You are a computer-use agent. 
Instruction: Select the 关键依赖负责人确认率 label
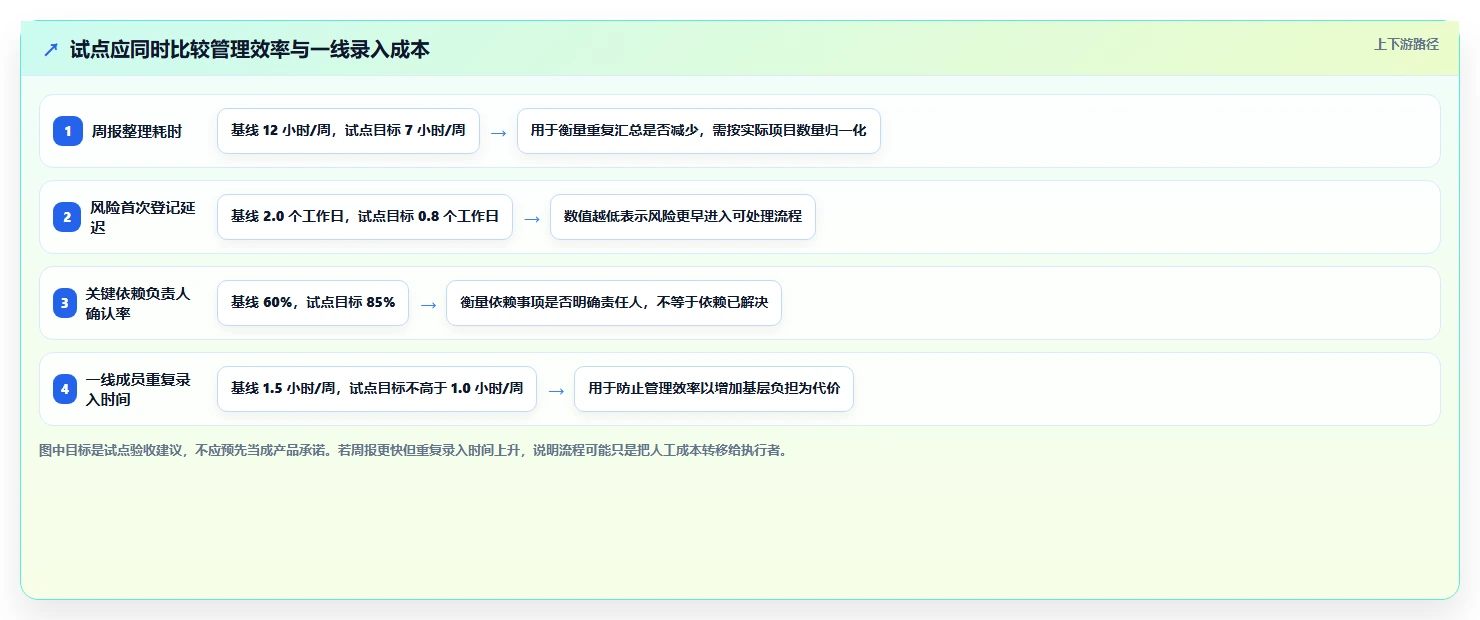[137, 303]
